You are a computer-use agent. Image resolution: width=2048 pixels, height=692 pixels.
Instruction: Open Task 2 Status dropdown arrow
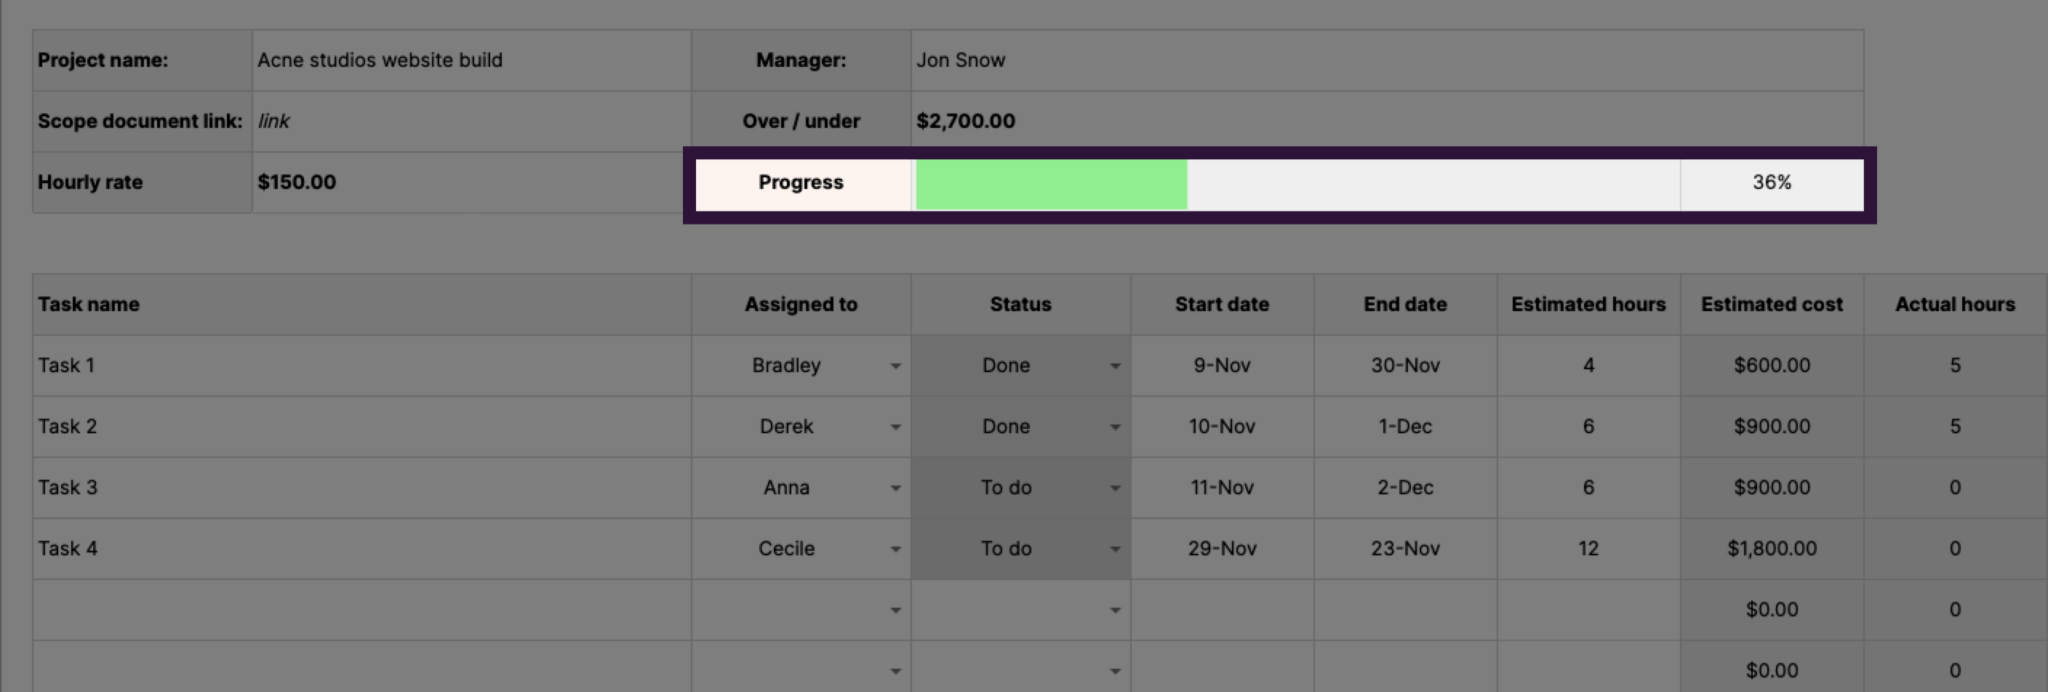pos(1114,427)
